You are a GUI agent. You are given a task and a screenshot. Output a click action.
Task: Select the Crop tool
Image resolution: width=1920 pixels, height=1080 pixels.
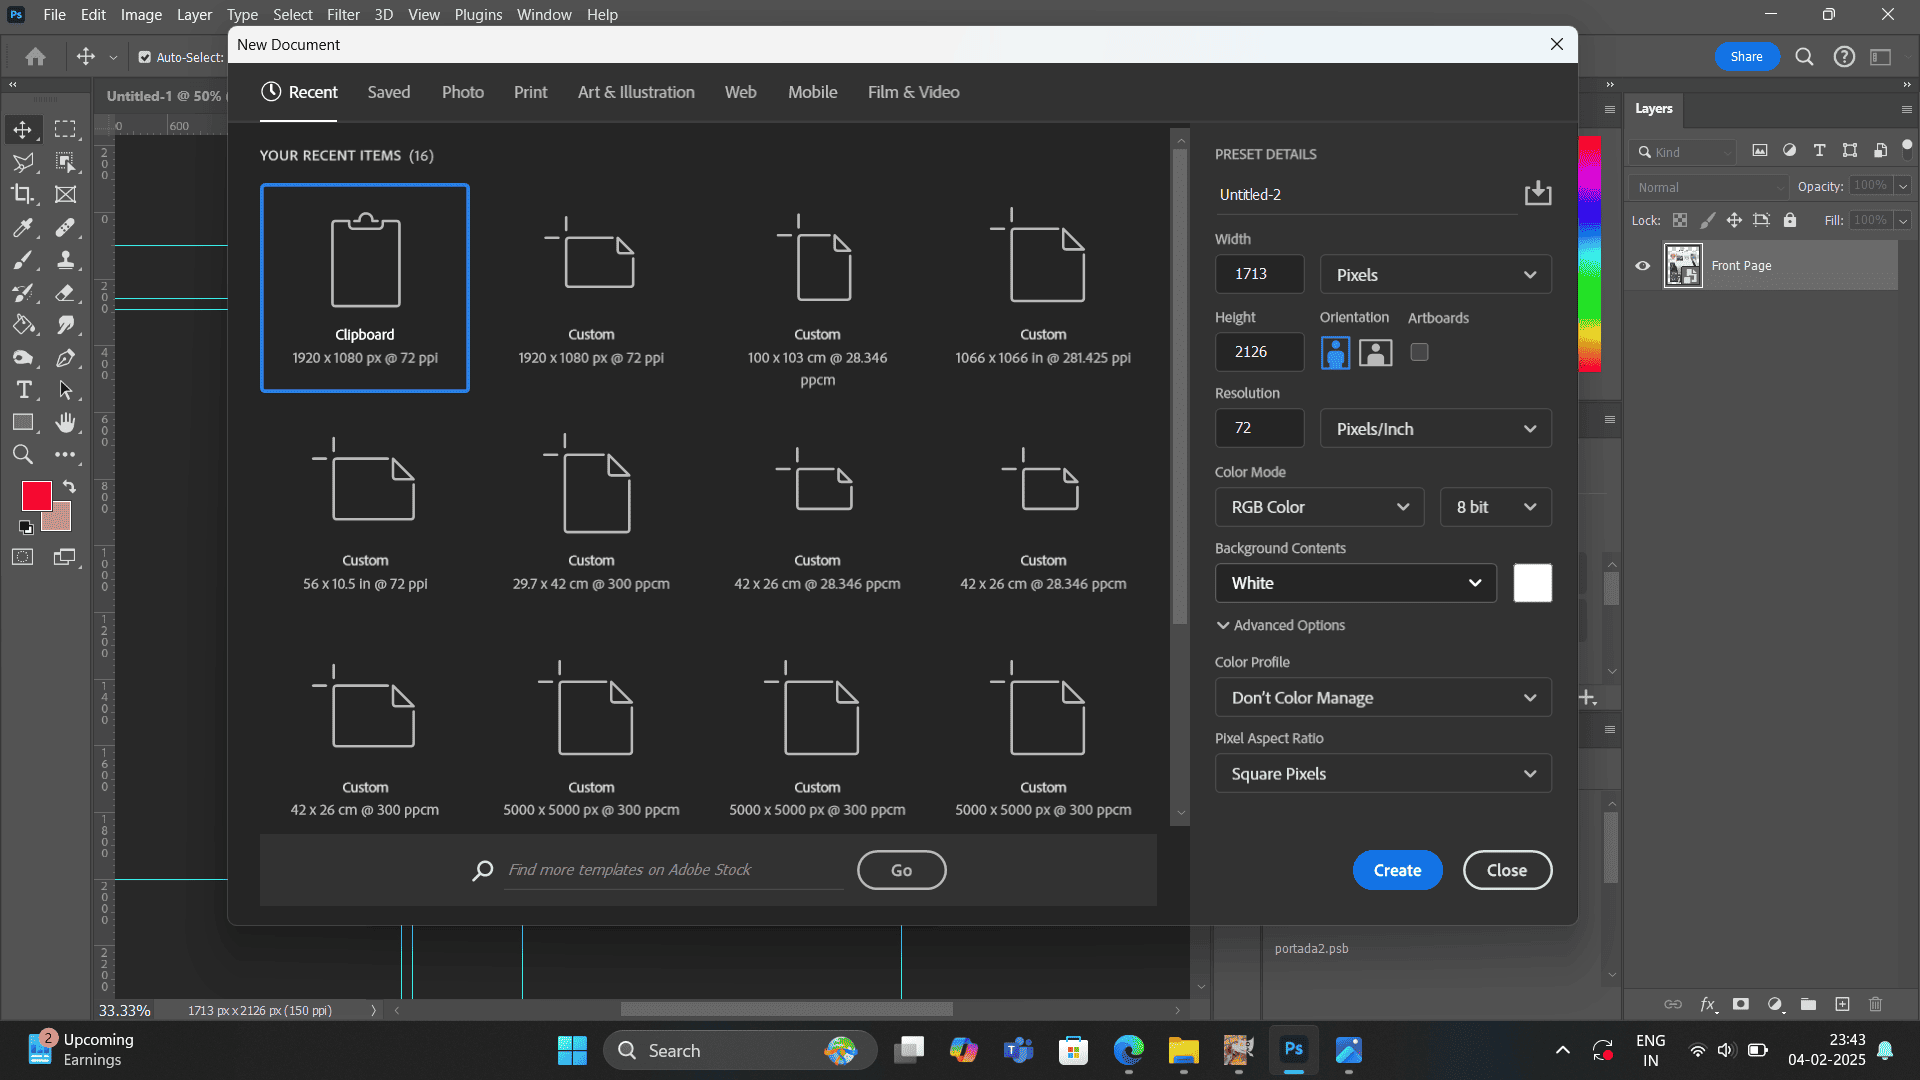click(22, 194)
